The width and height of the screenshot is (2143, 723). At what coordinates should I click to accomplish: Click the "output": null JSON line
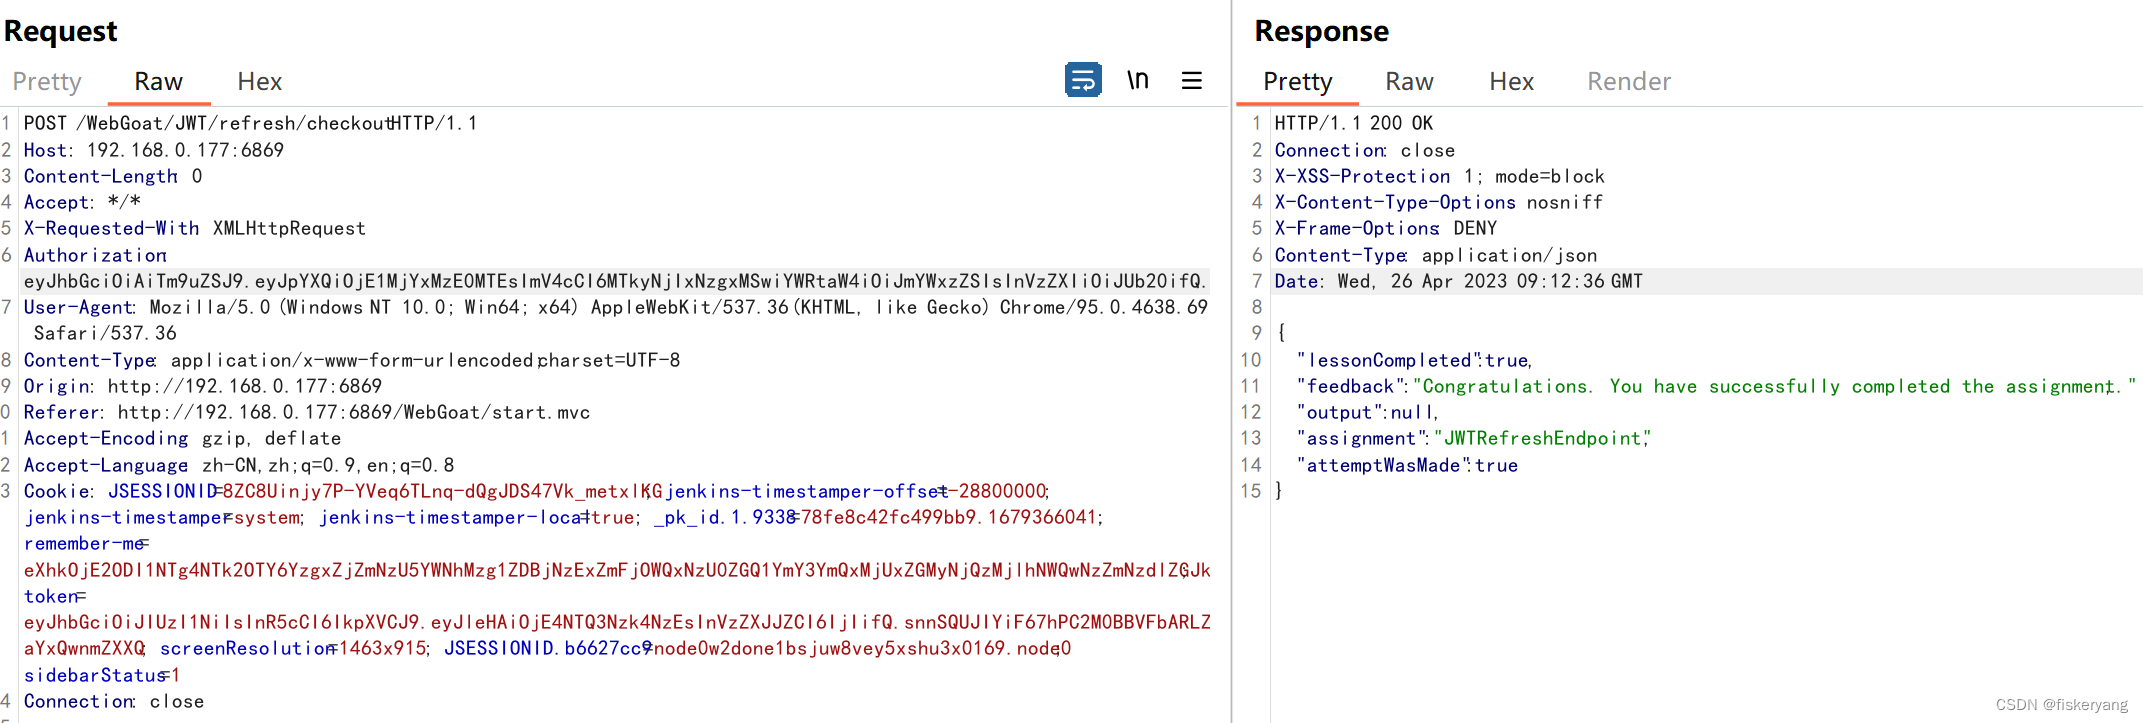(x=1367, y=412)
